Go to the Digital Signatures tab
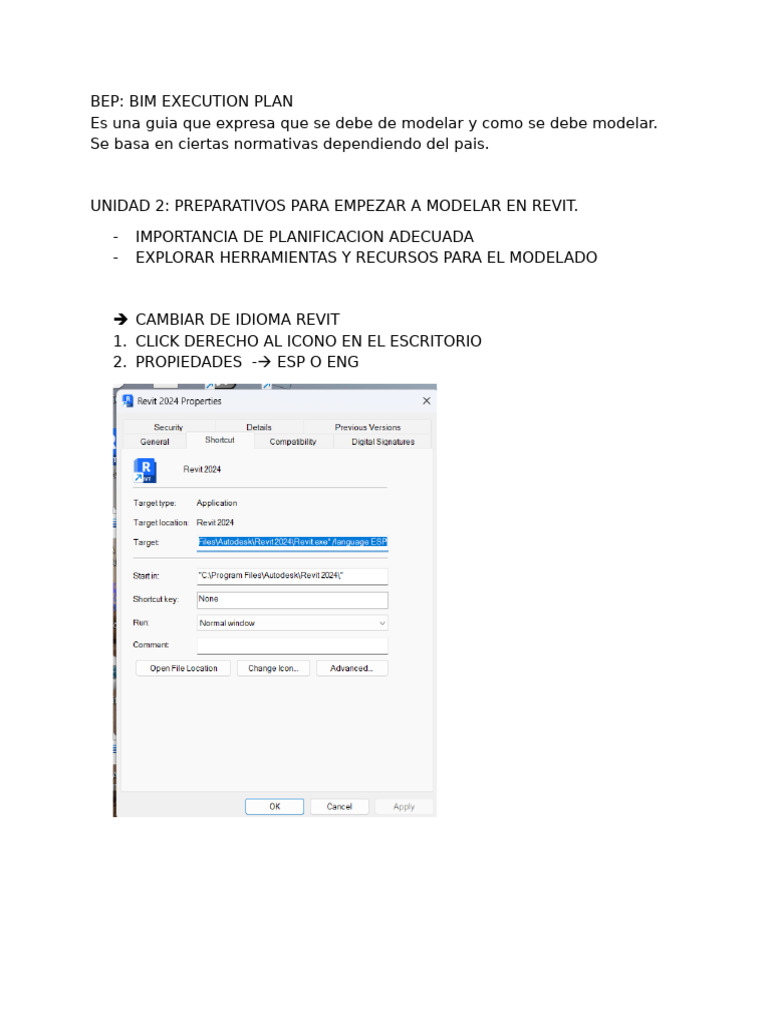768x1024 pixels. coord(383,442)
